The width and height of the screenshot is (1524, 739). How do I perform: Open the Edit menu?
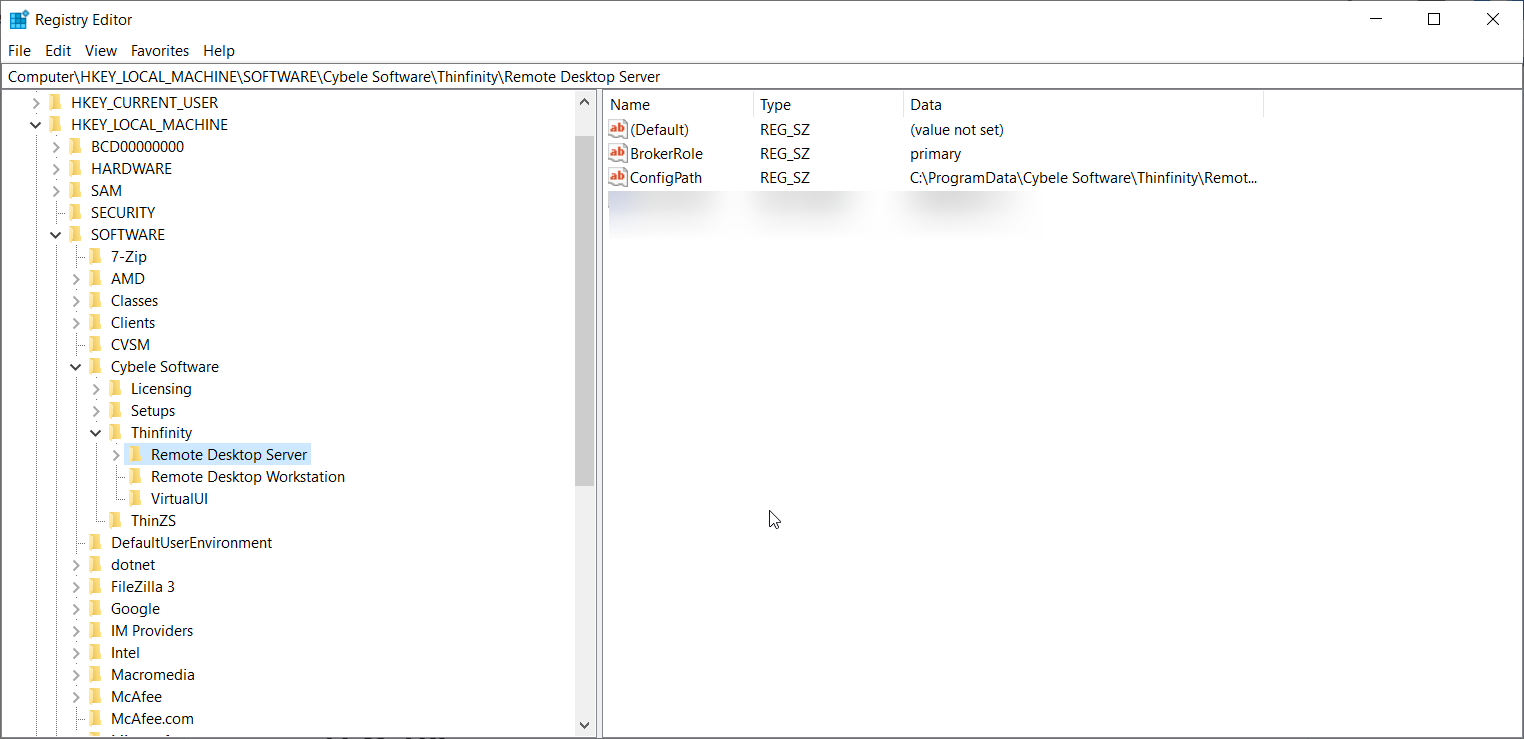[x=57, y=50]
